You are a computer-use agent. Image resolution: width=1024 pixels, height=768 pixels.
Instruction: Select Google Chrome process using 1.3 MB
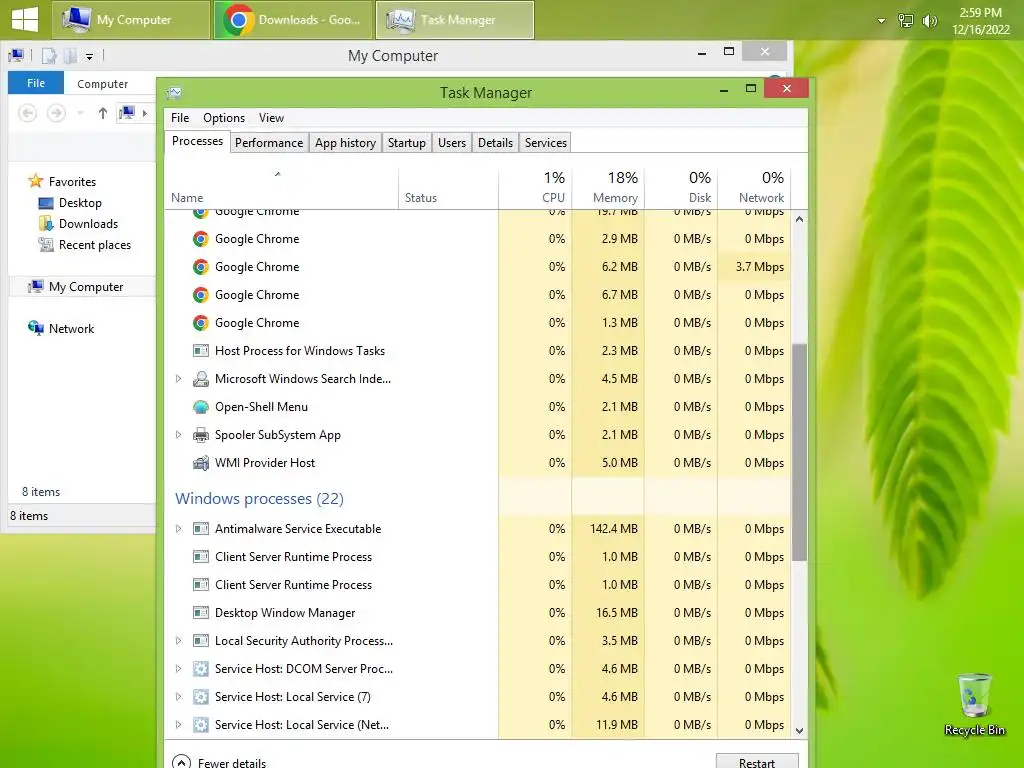click(478, 323)
